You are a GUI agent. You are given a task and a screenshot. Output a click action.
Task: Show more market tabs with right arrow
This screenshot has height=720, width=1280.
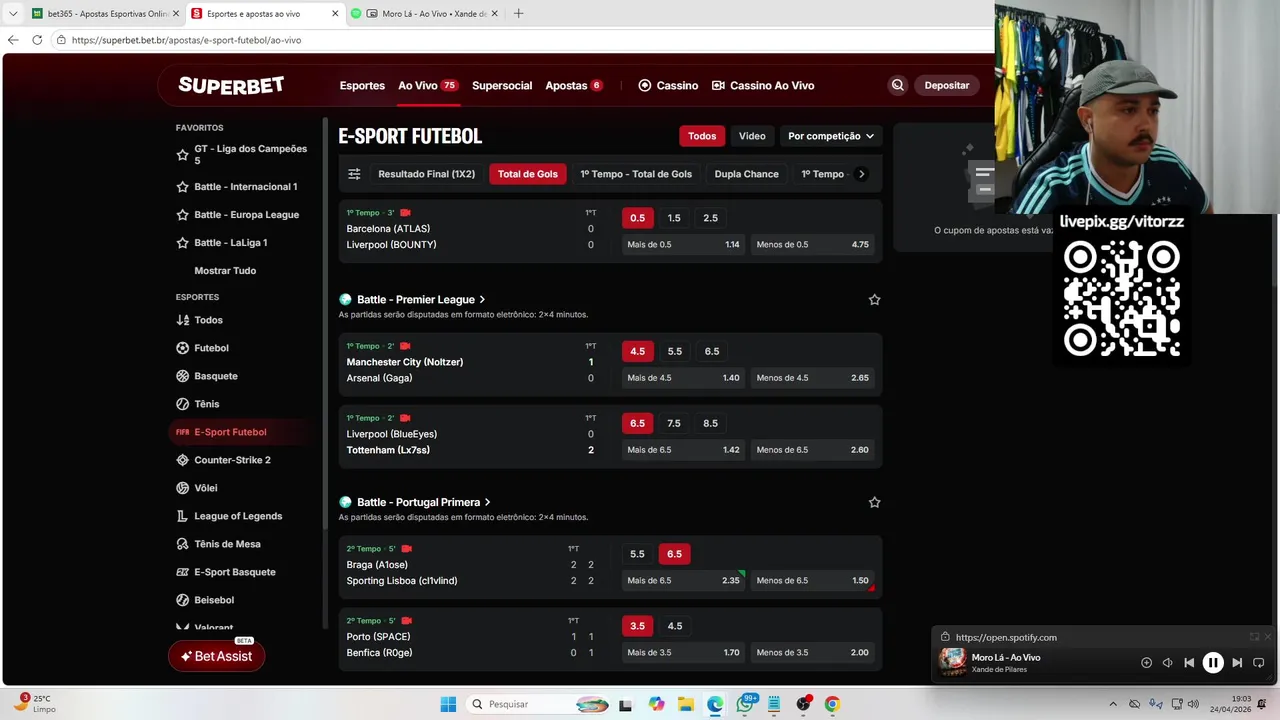[862, 174]
